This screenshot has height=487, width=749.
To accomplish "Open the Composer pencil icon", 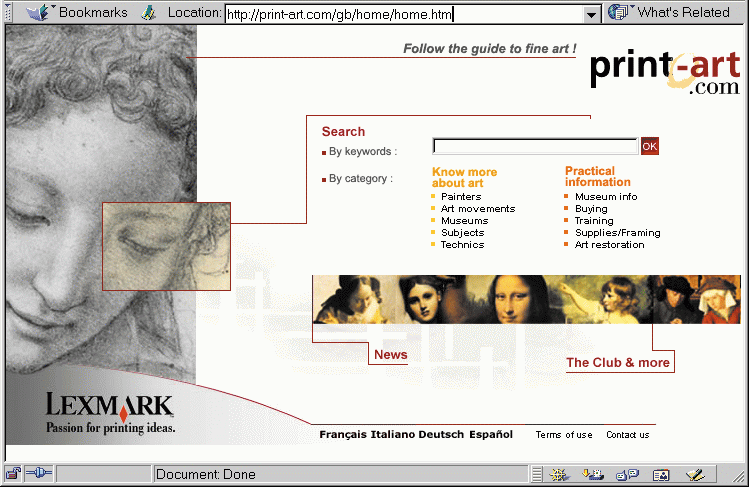I will tap(695, 475).
